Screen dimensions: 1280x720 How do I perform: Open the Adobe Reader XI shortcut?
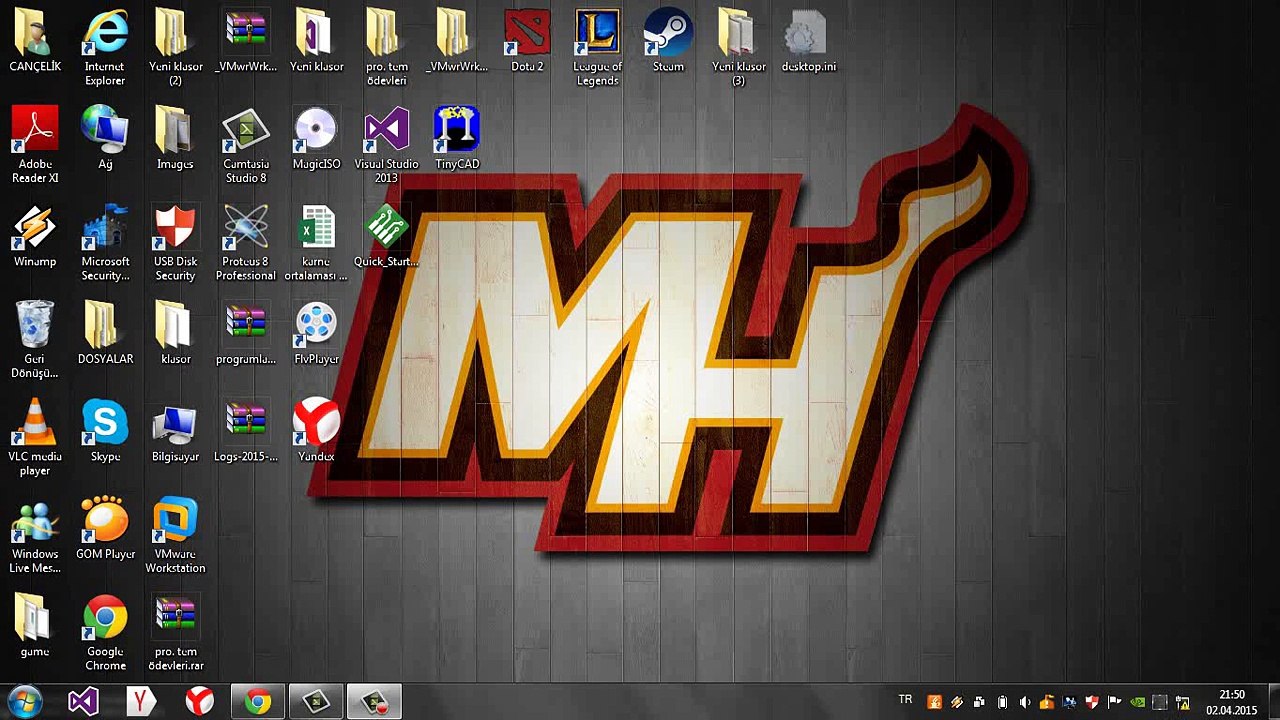tap(35, 145)
